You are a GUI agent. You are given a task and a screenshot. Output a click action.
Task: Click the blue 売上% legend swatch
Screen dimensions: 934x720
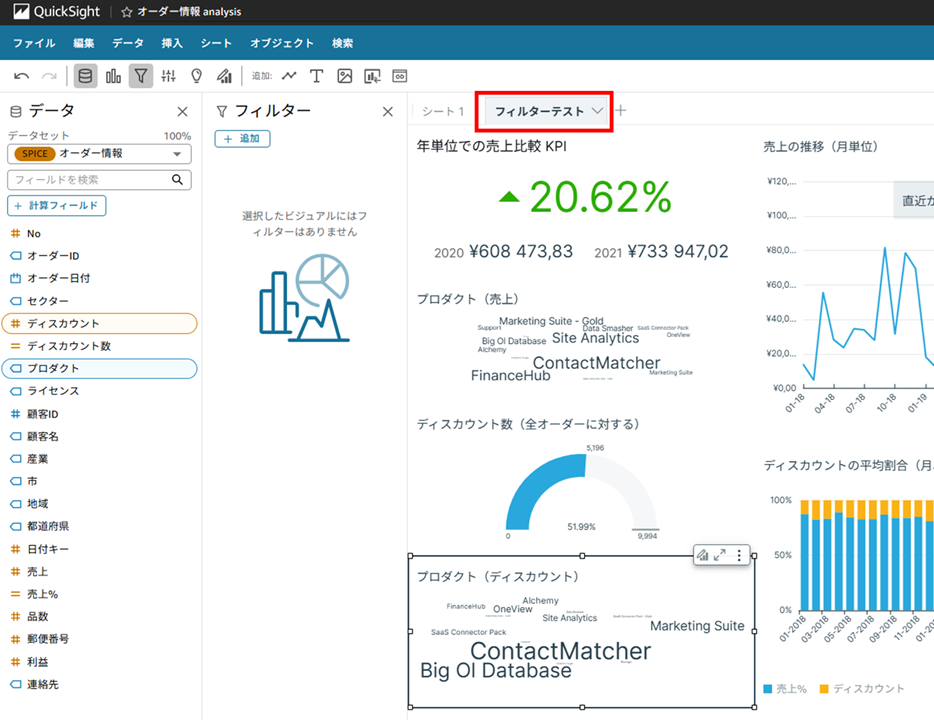(768, 689)
